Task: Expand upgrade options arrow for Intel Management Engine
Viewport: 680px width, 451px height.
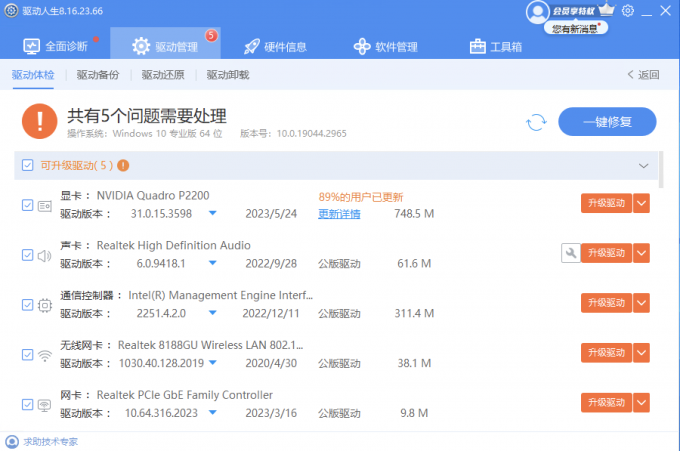Action: pos(641,303)
